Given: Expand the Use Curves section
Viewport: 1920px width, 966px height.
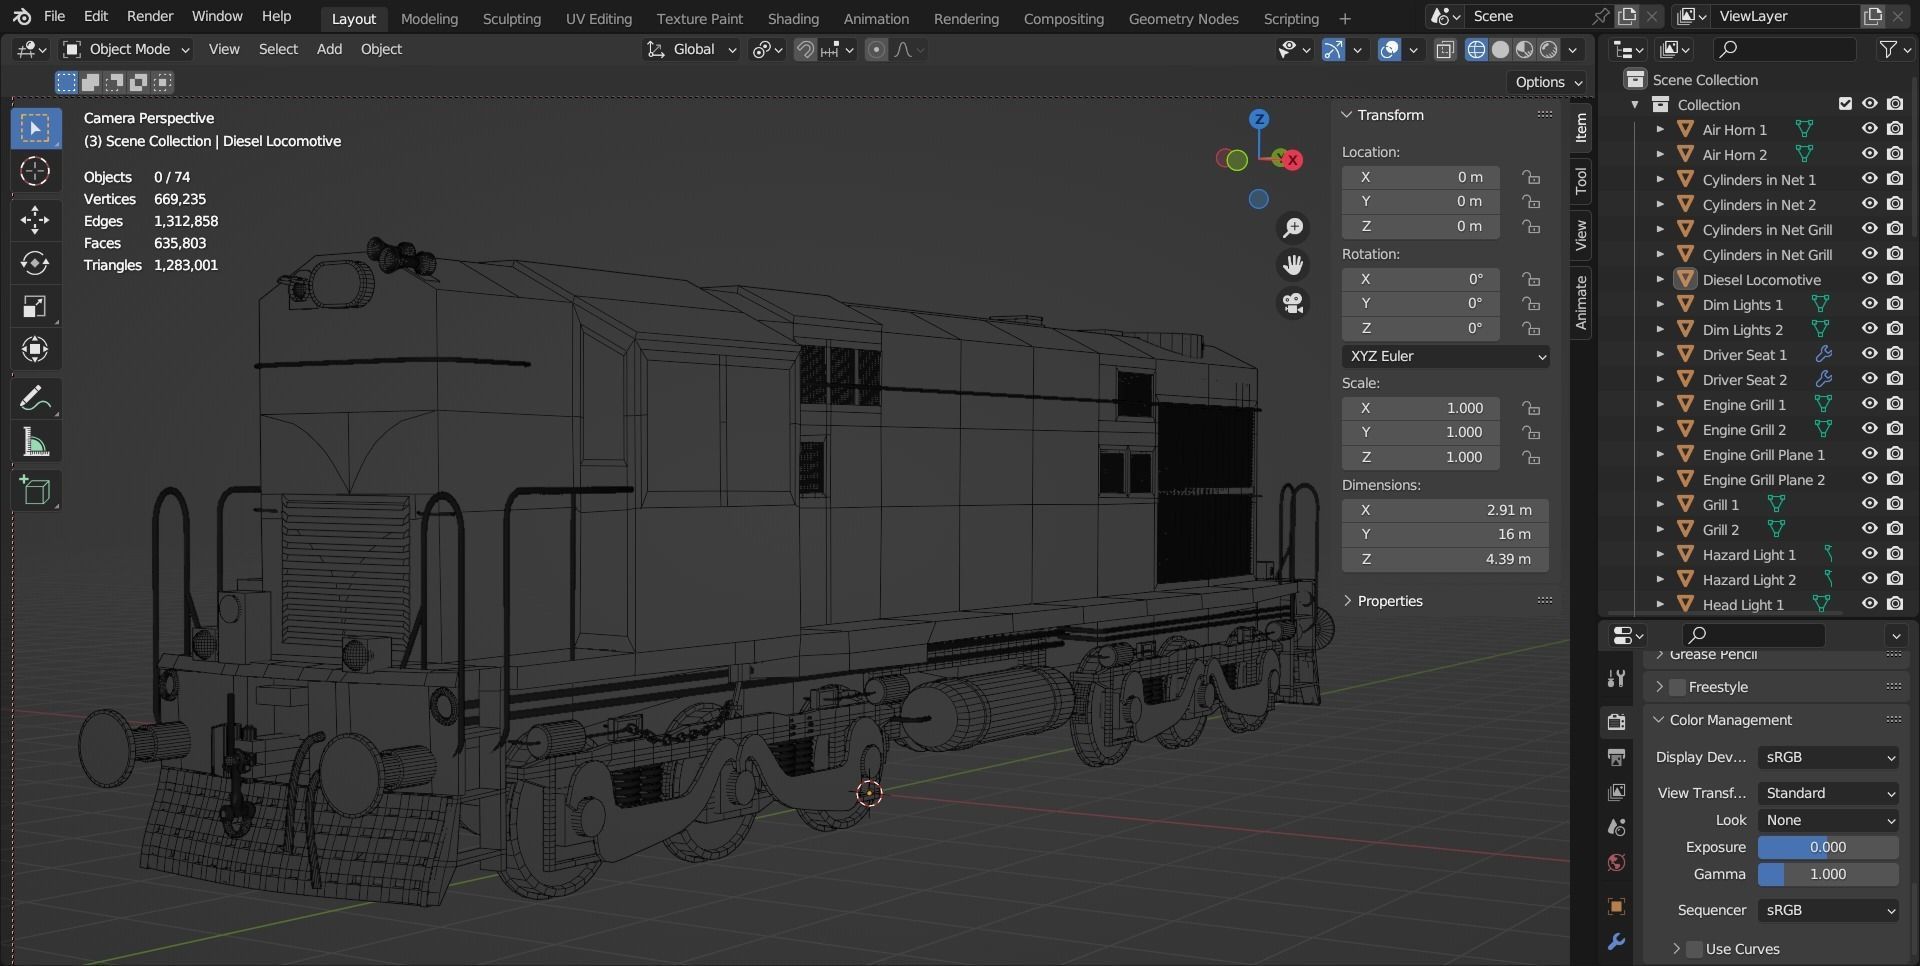Looking at the screenshot, I should pyautogui.click(x=1678, y=949).
